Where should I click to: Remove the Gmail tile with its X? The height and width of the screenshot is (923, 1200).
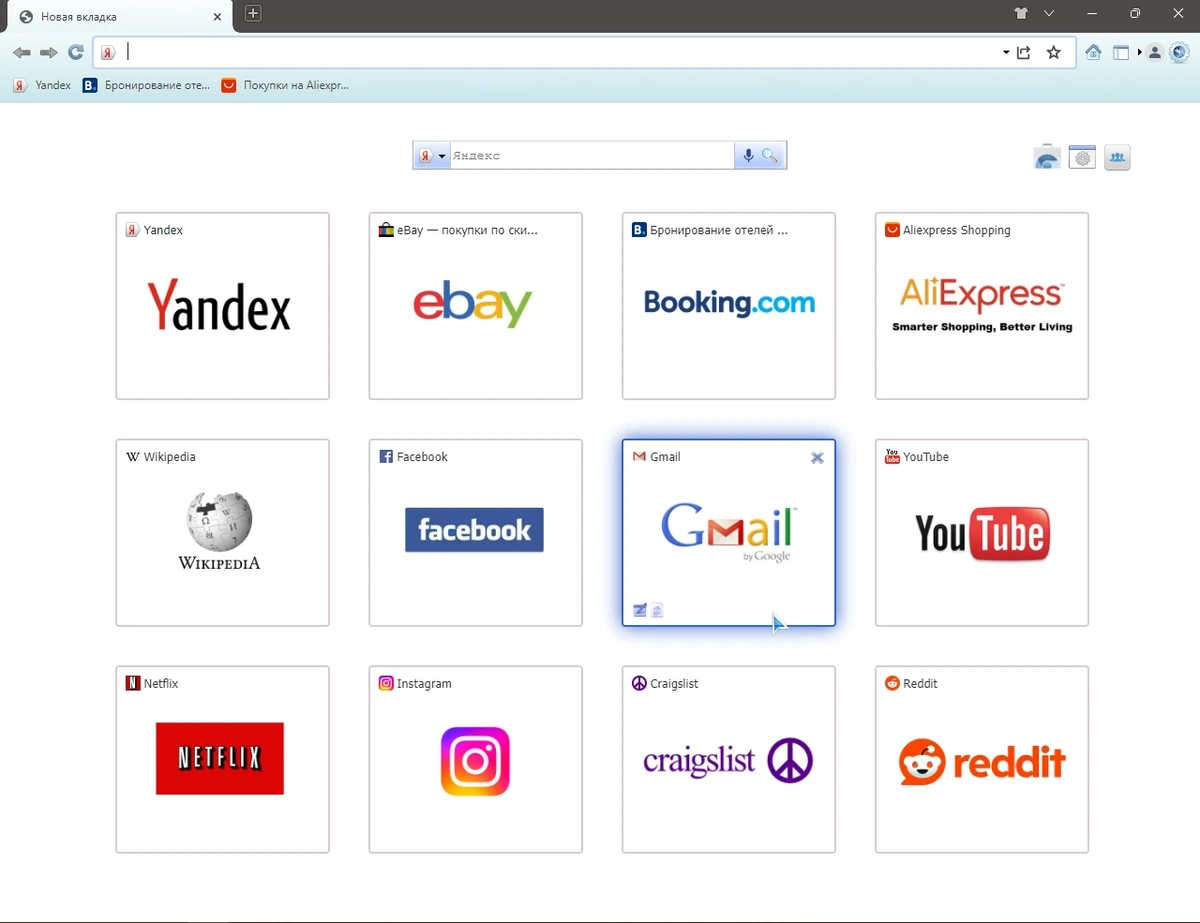[817, 457]
